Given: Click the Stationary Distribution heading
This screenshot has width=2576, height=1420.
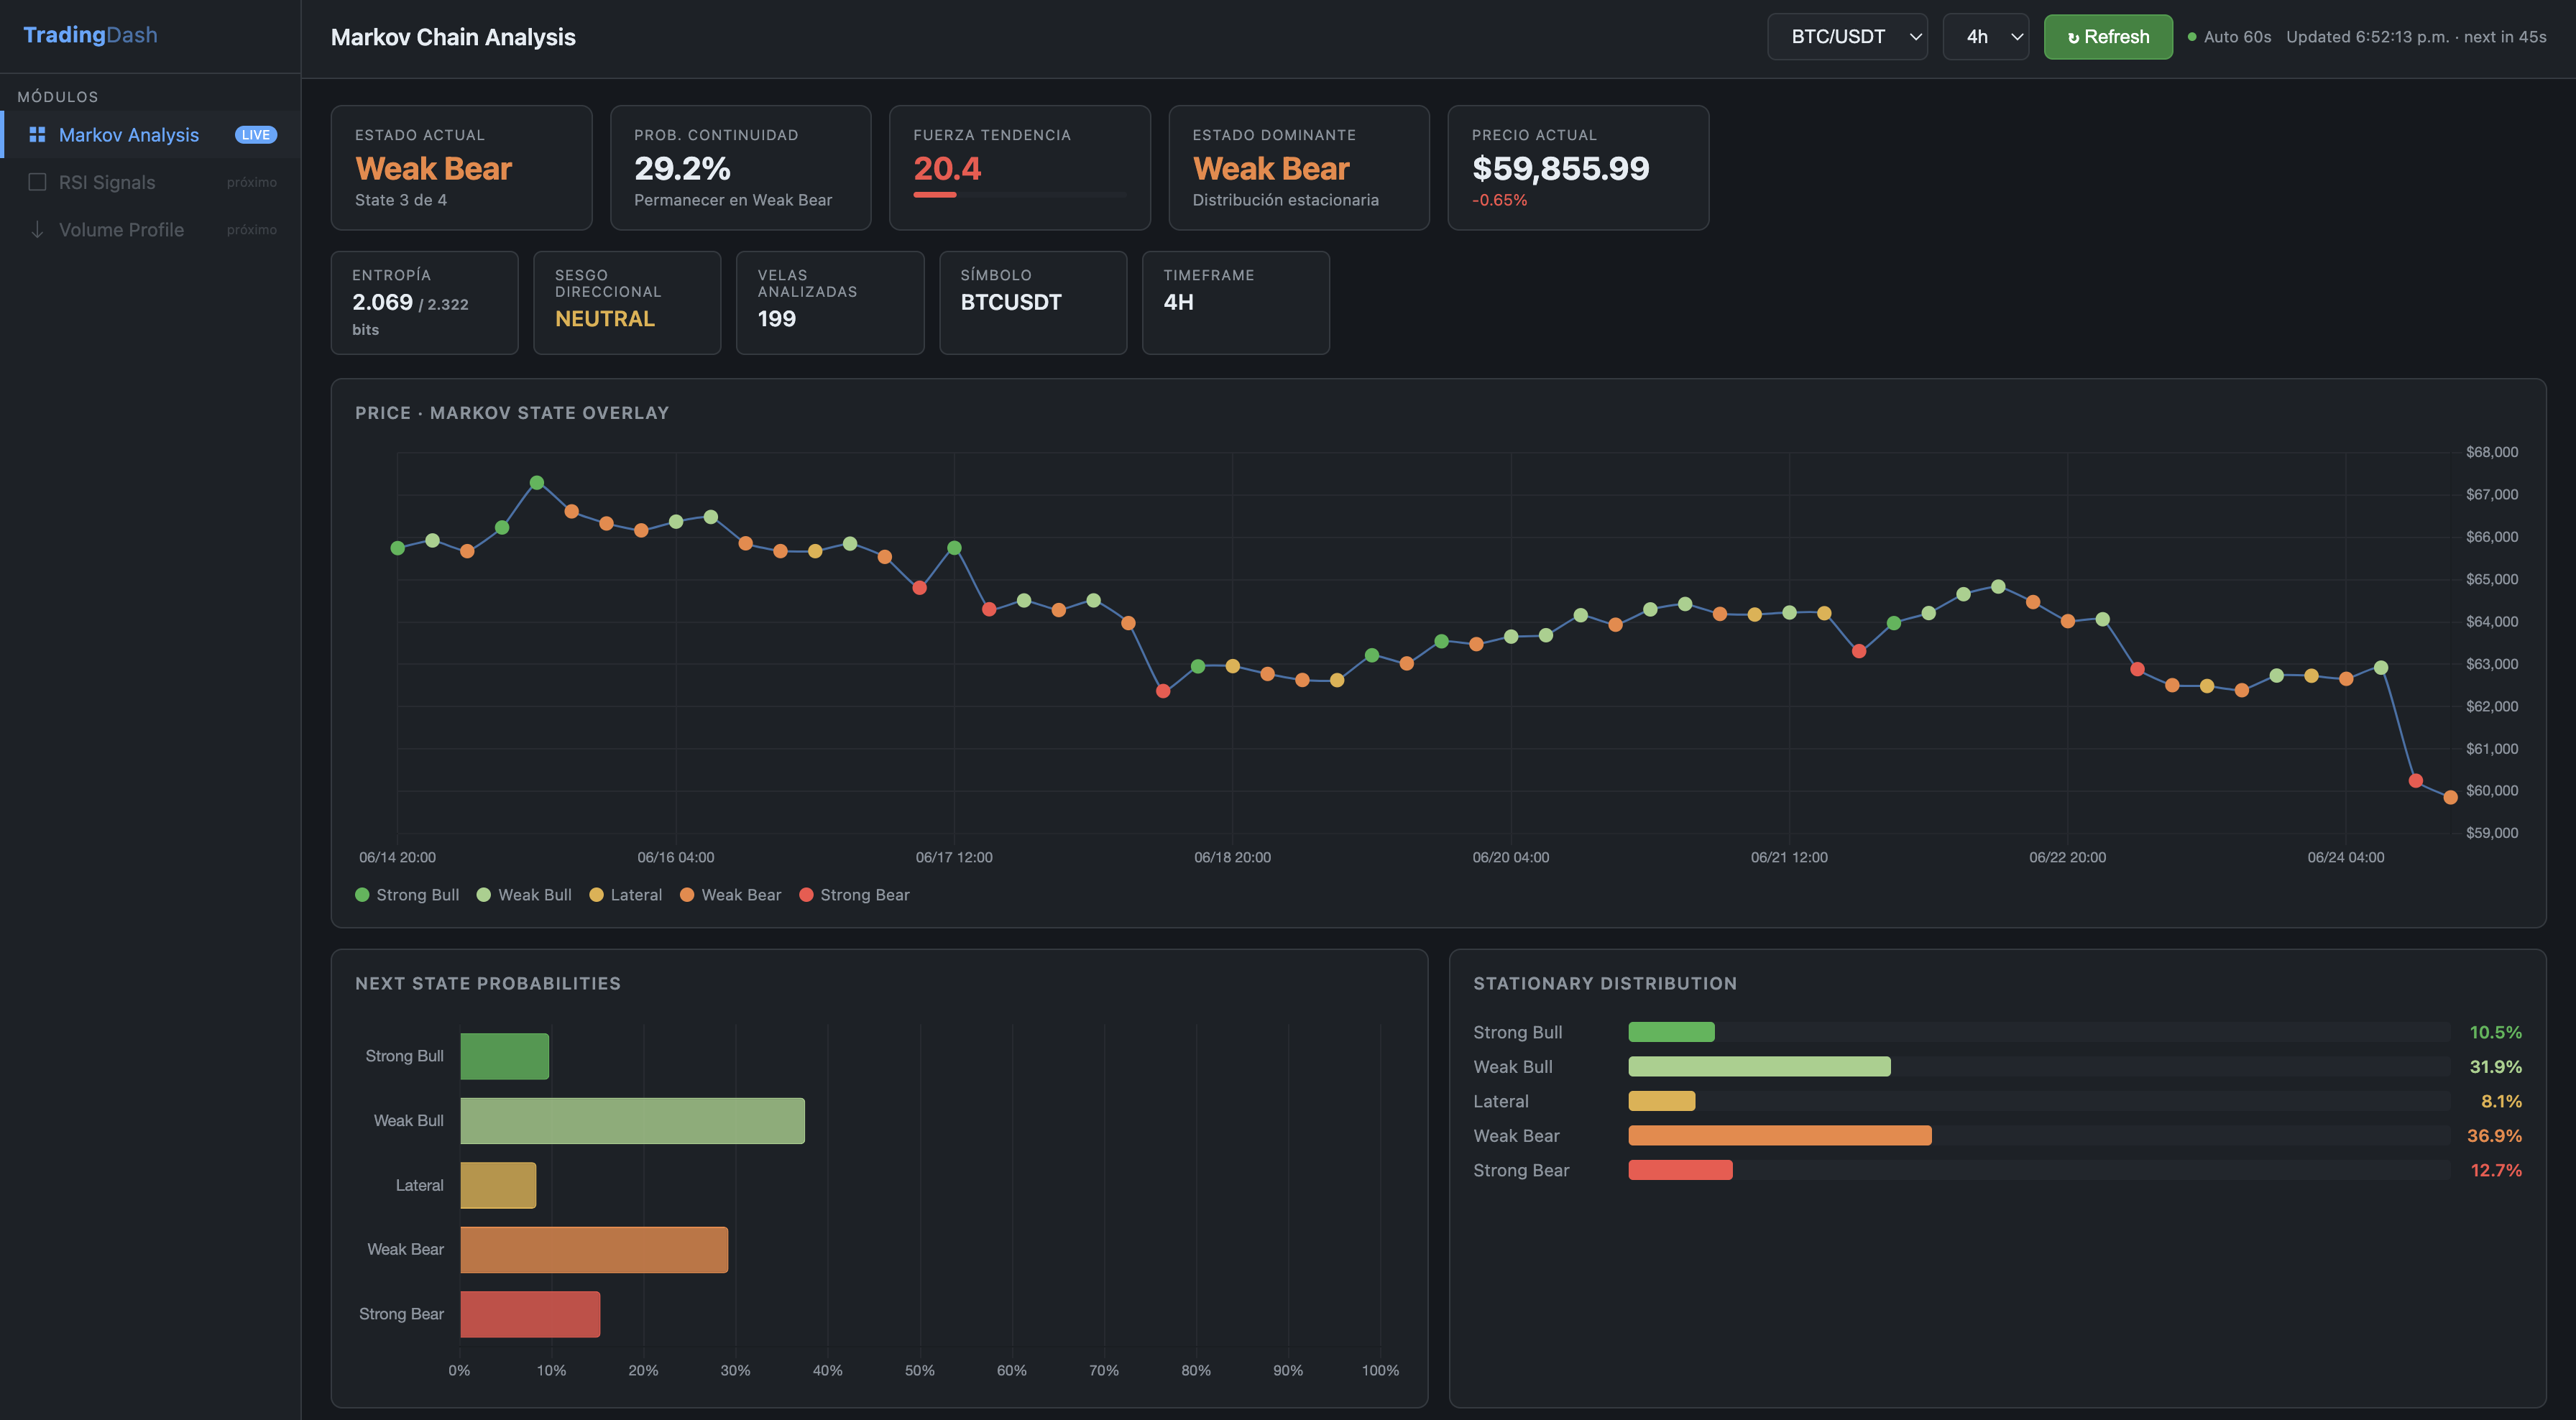Looking at the screenshot, I should click(1605, 983).
